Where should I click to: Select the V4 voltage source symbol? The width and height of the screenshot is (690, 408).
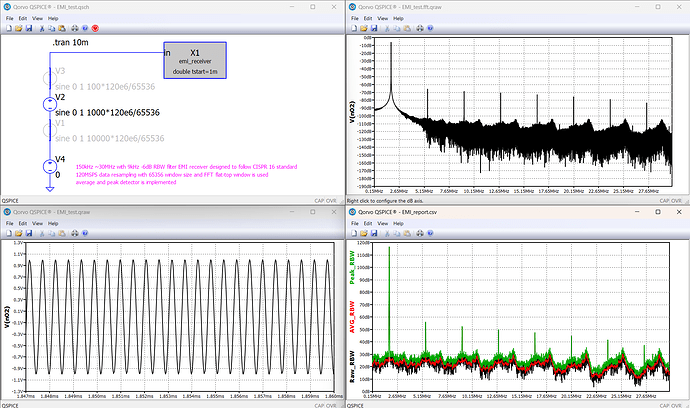[x=49, y=166]
